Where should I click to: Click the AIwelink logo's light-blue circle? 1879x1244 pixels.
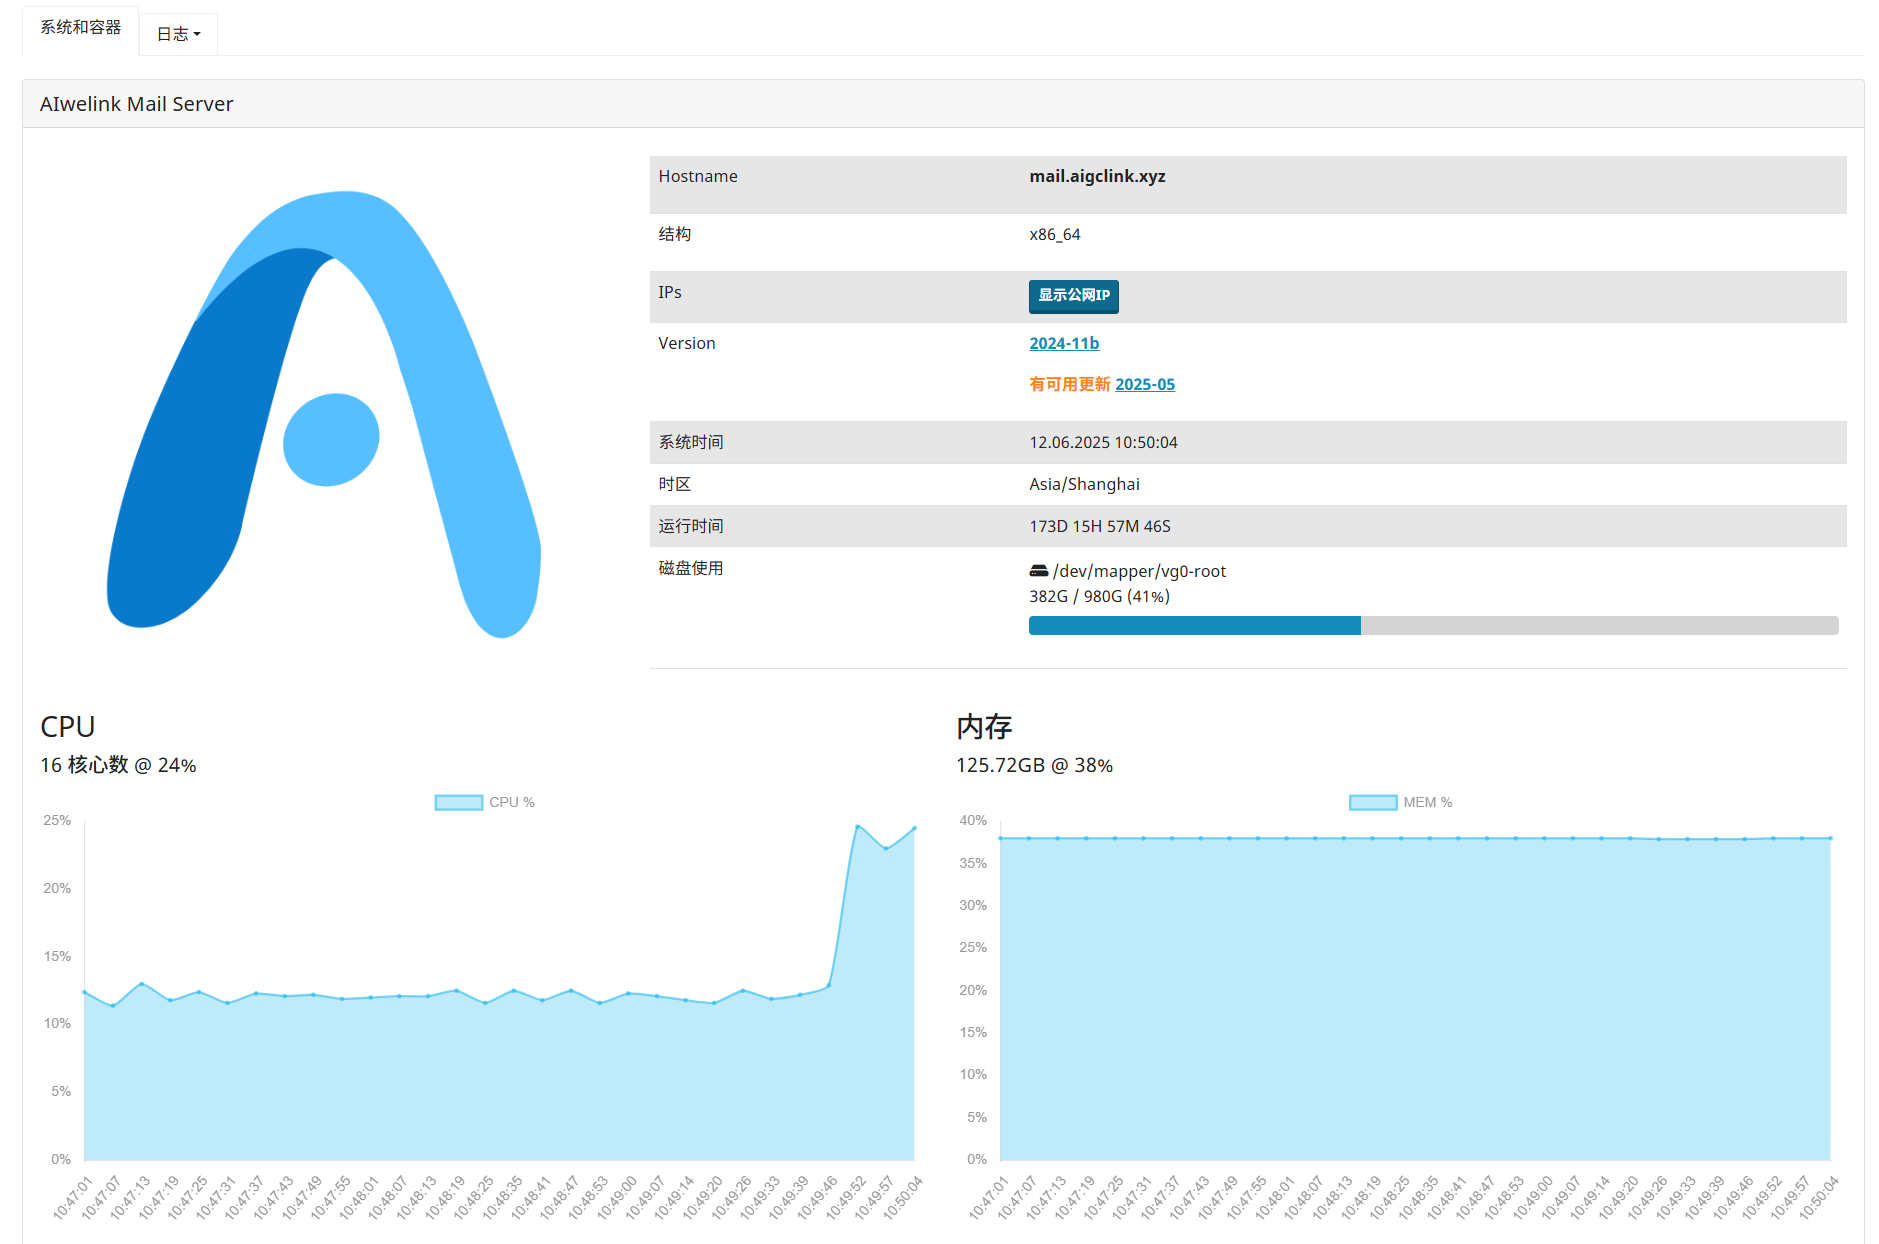331,440
